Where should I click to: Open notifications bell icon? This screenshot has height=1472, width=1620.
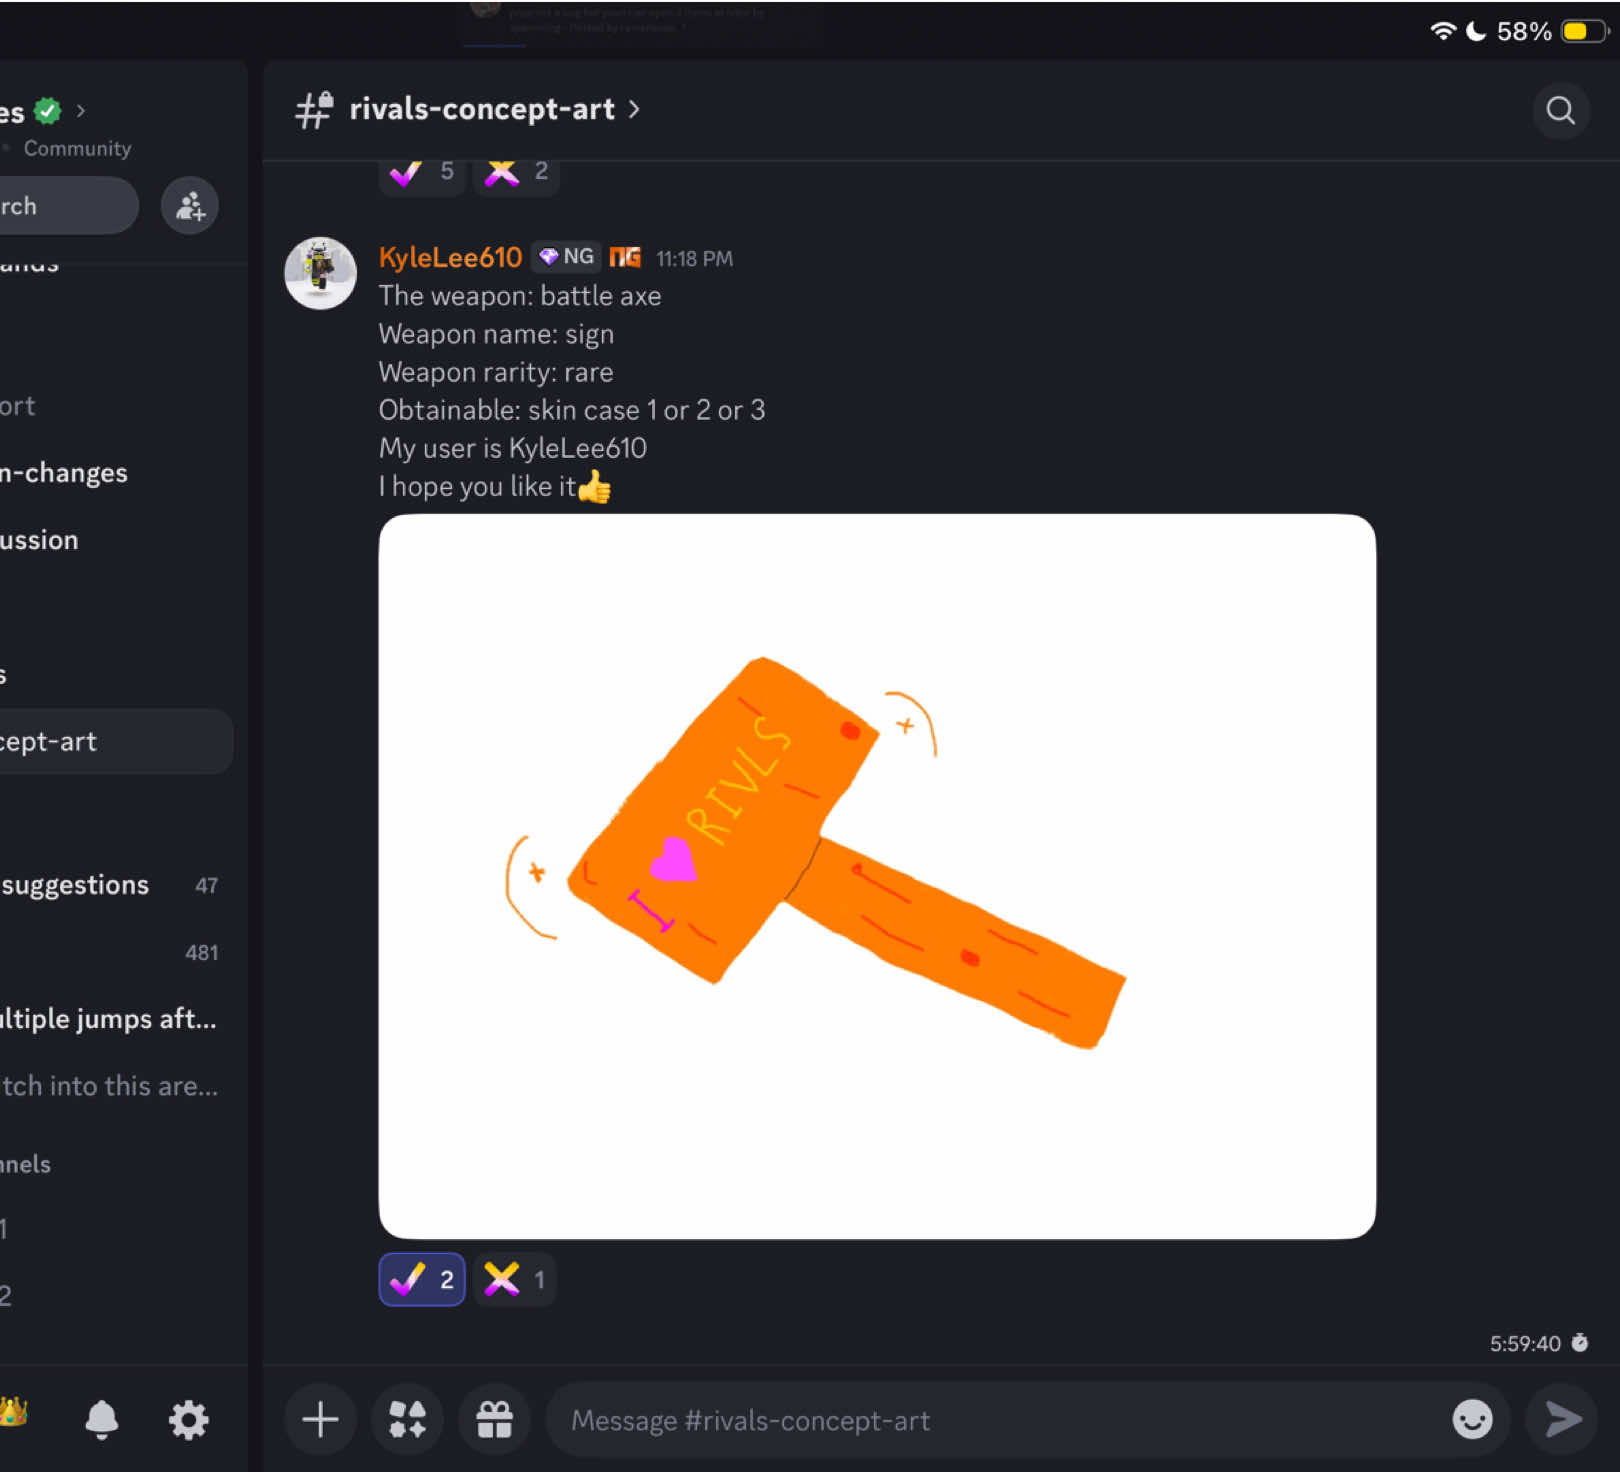coord(102,1419)
